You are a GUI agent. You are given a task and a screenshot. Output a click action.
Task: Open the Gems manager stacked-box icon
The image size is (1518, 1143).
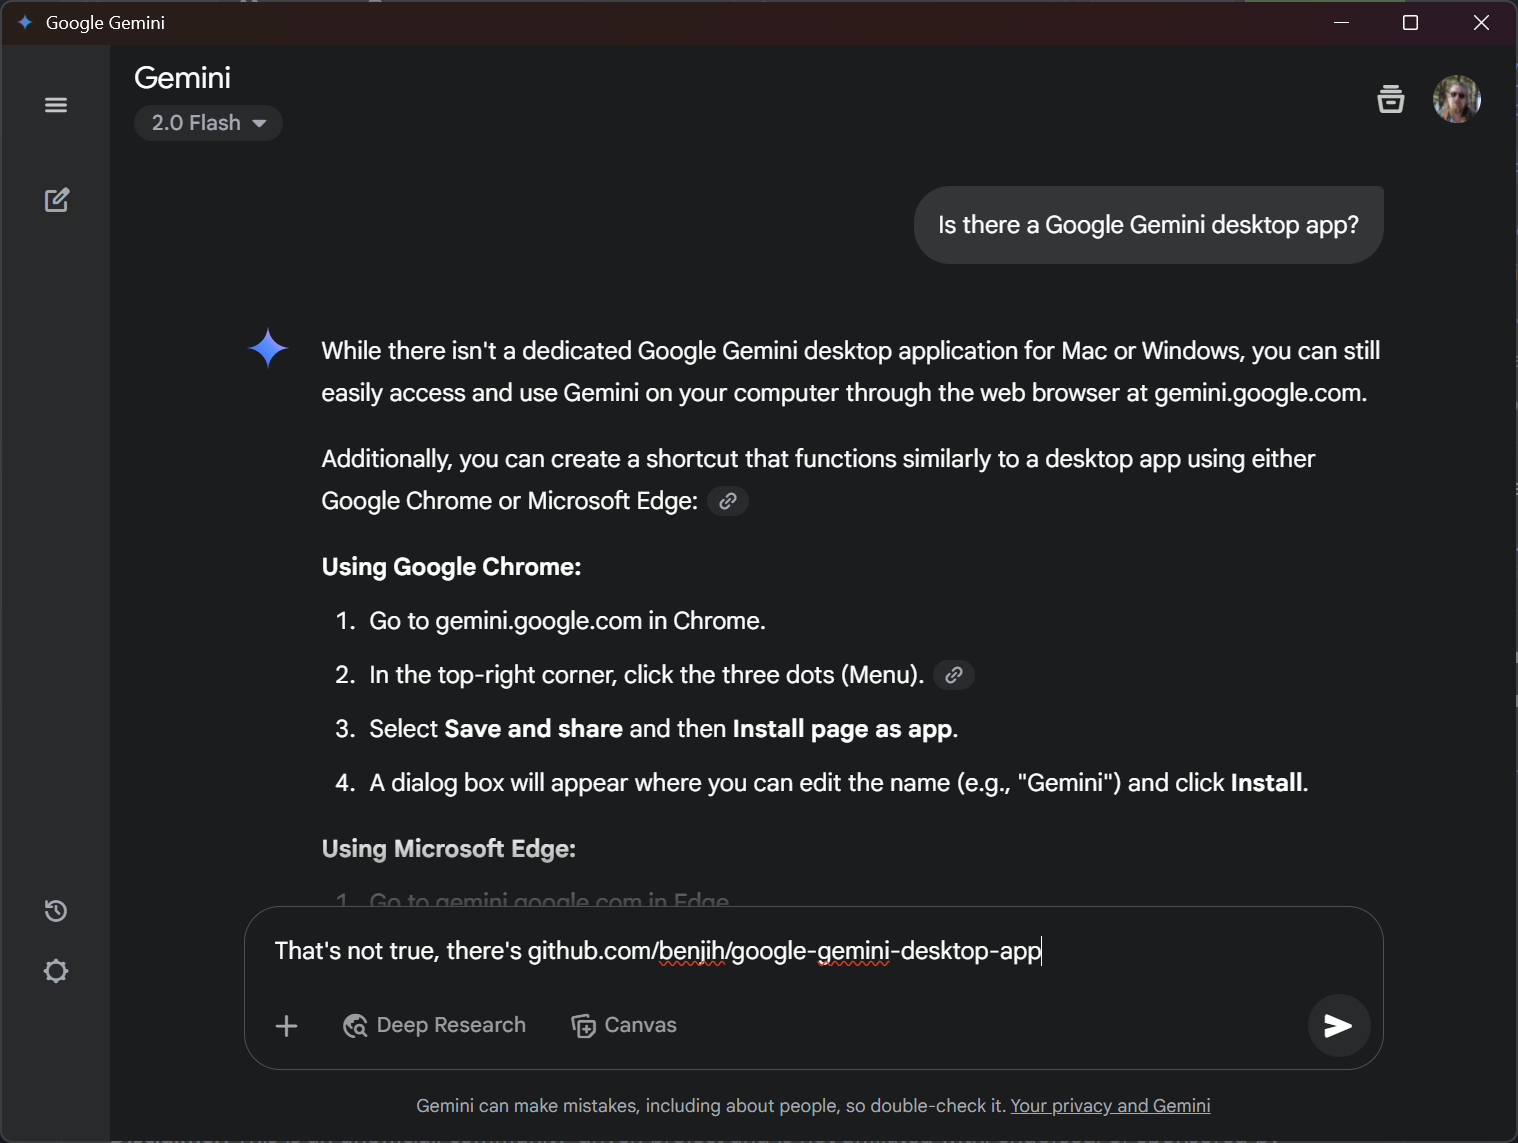pos(1391,99)
